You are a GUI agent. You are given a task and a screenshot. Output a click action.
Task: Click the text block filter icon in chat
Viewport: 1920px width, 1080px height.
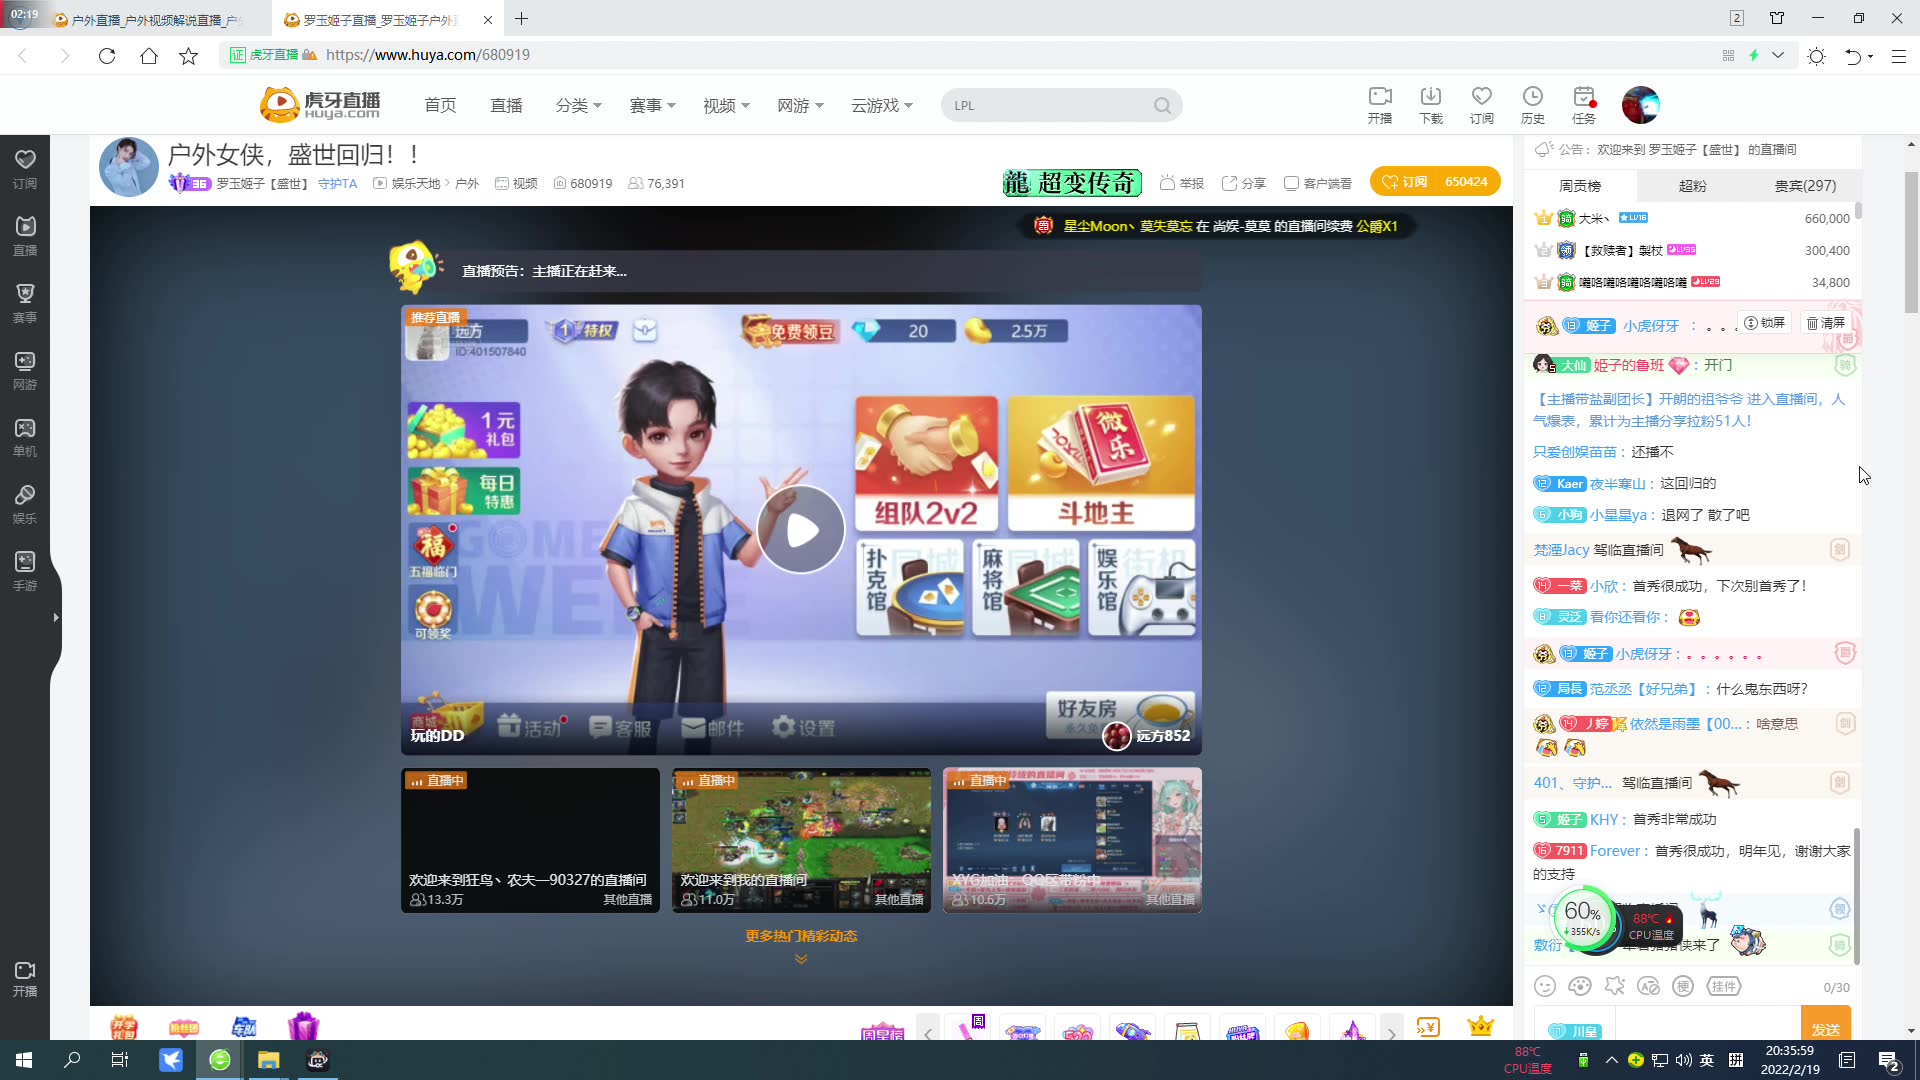1649,986
